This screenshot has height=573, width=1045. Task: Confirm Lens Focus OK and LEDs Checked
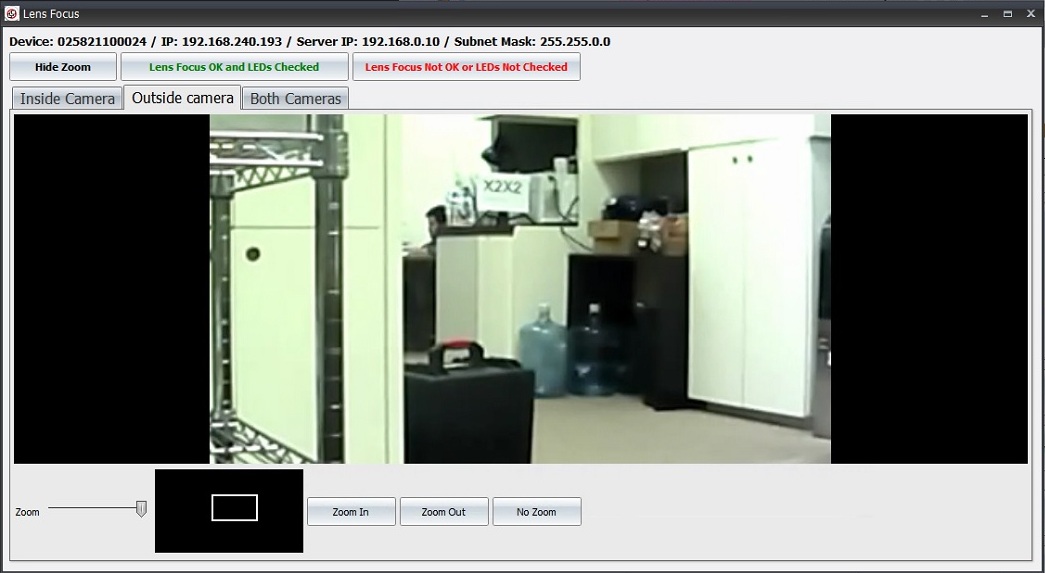tap(234, 67)
